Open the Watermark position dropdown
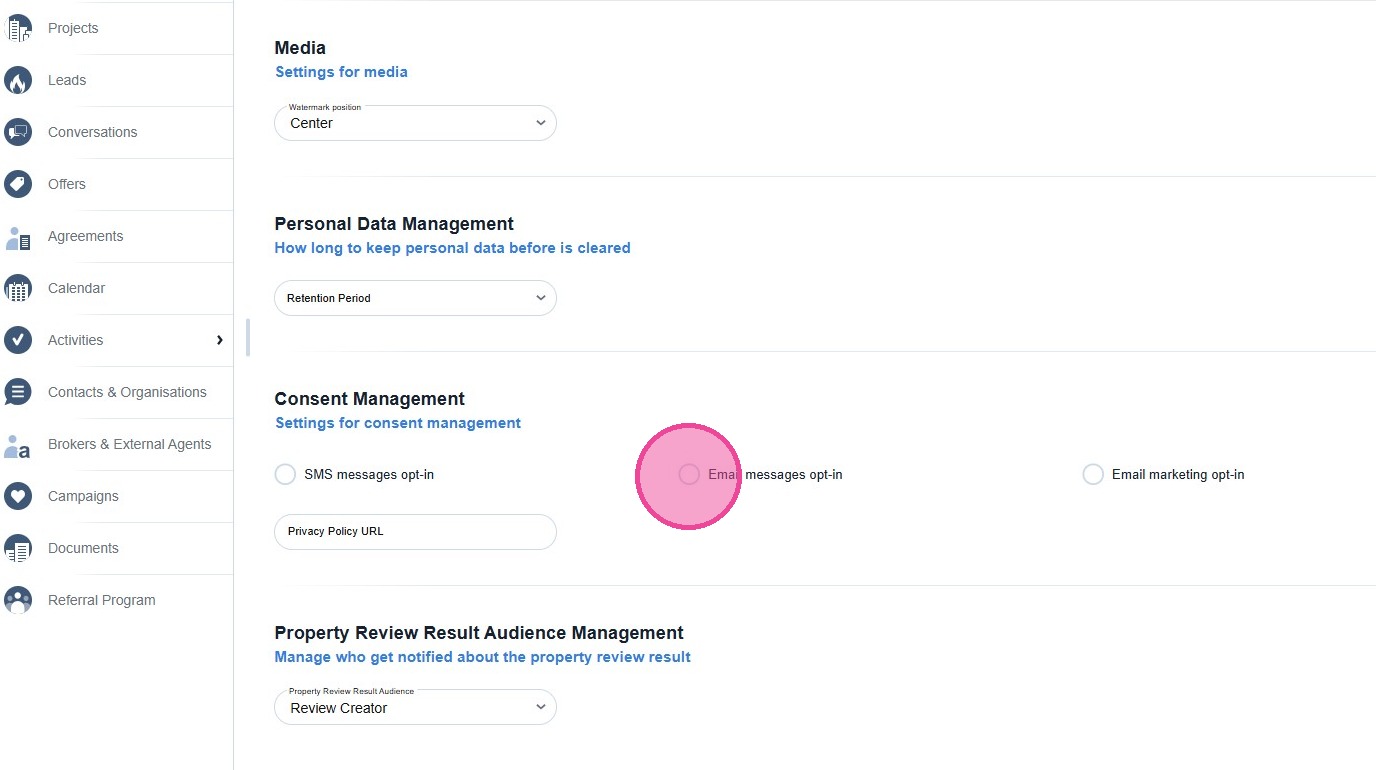 (415, 123)
